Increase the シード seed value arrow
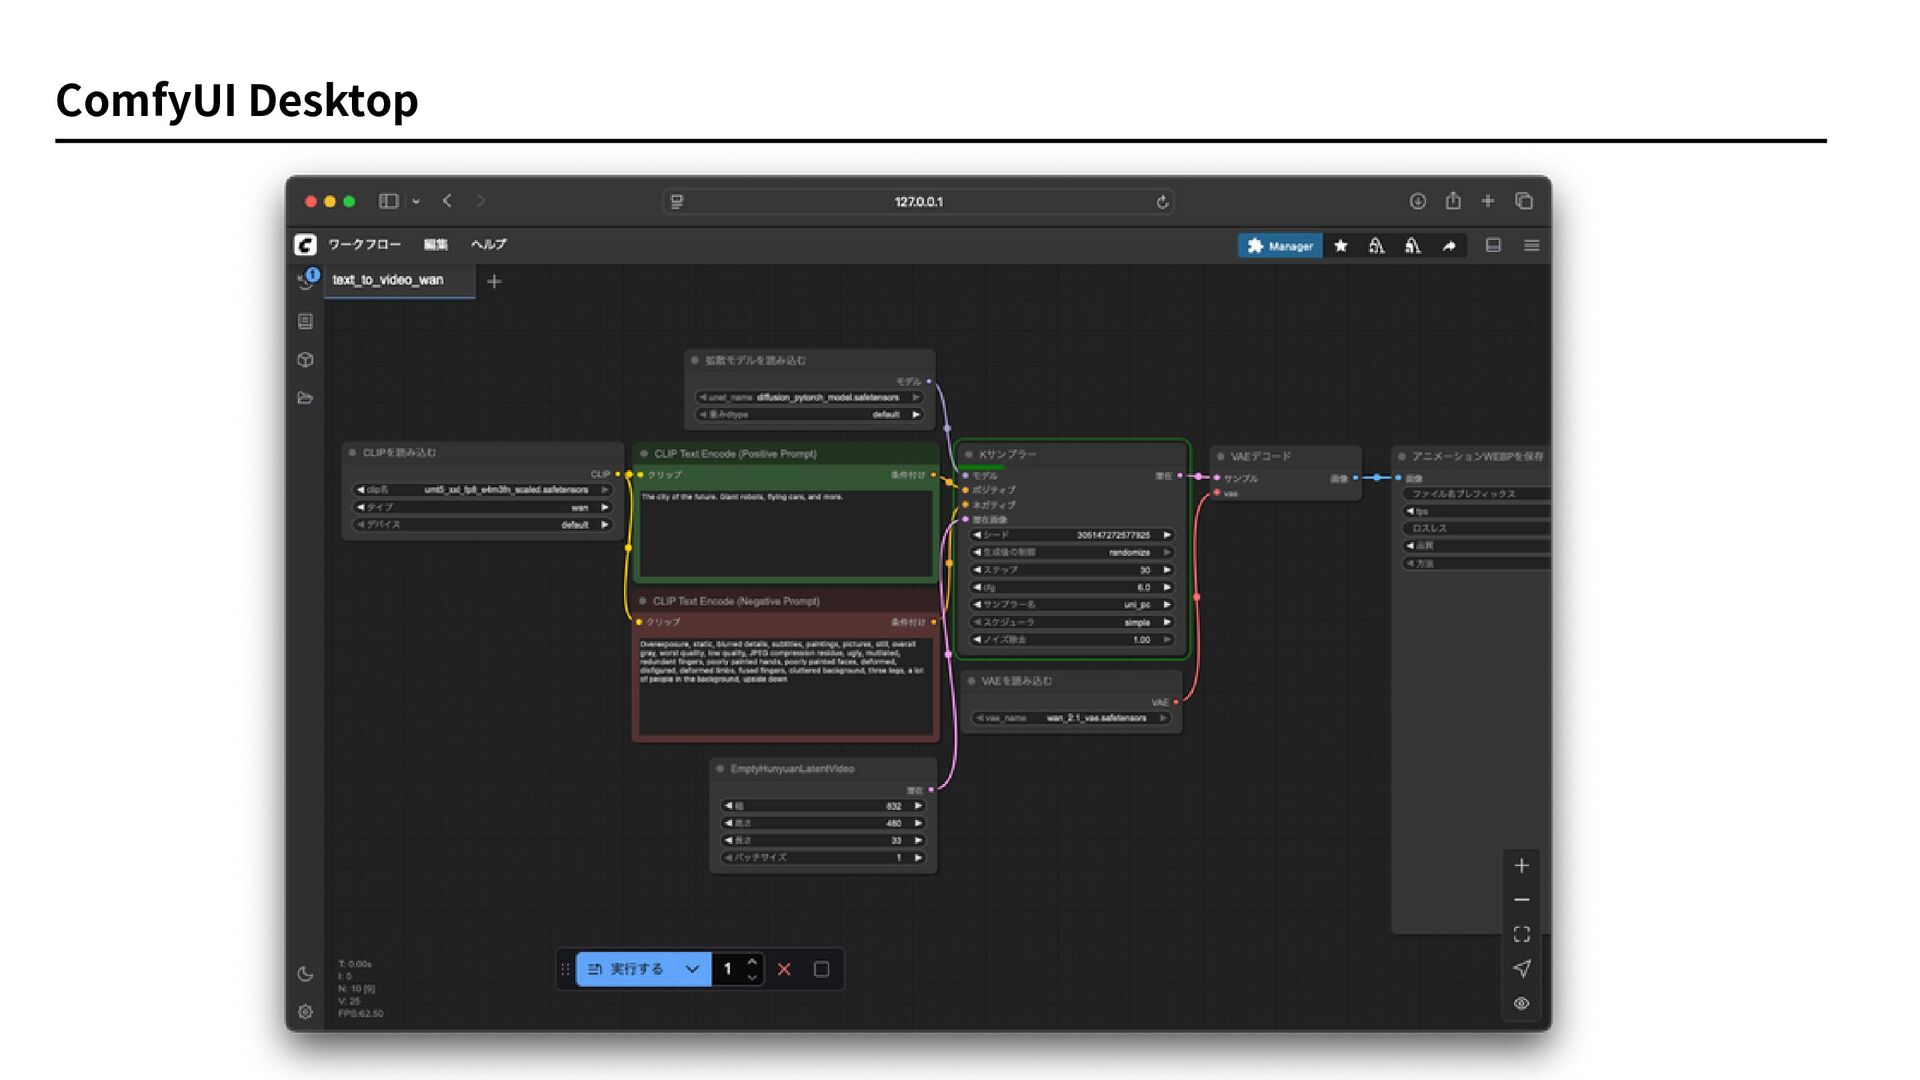Viewport: 1920px width, 1080px height. (1166, 535)
